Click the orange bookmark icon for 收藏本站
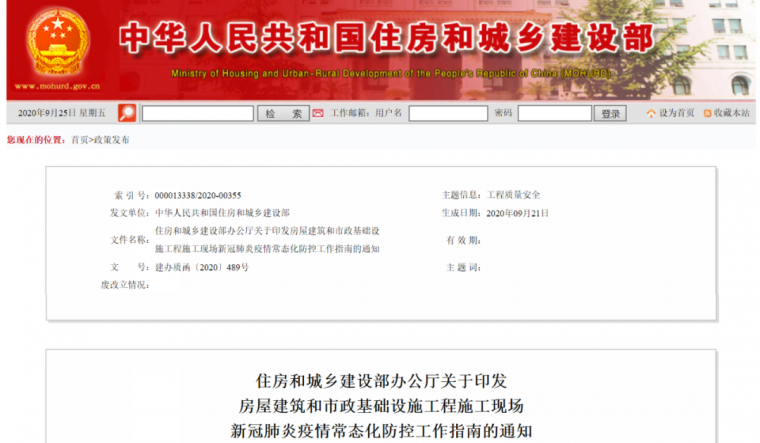760x443 pixels. pyautogui.click(x=707, y=114)
